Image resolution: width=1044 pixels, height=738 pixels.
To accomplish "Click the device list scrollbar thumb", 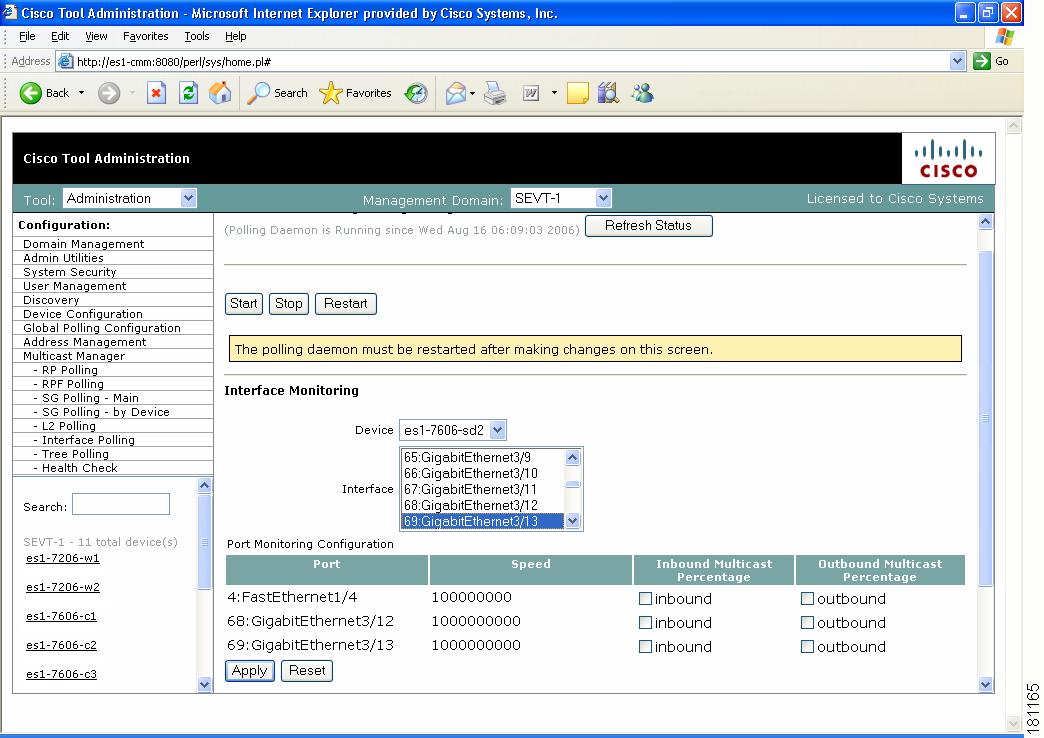I will click(204, 542).
